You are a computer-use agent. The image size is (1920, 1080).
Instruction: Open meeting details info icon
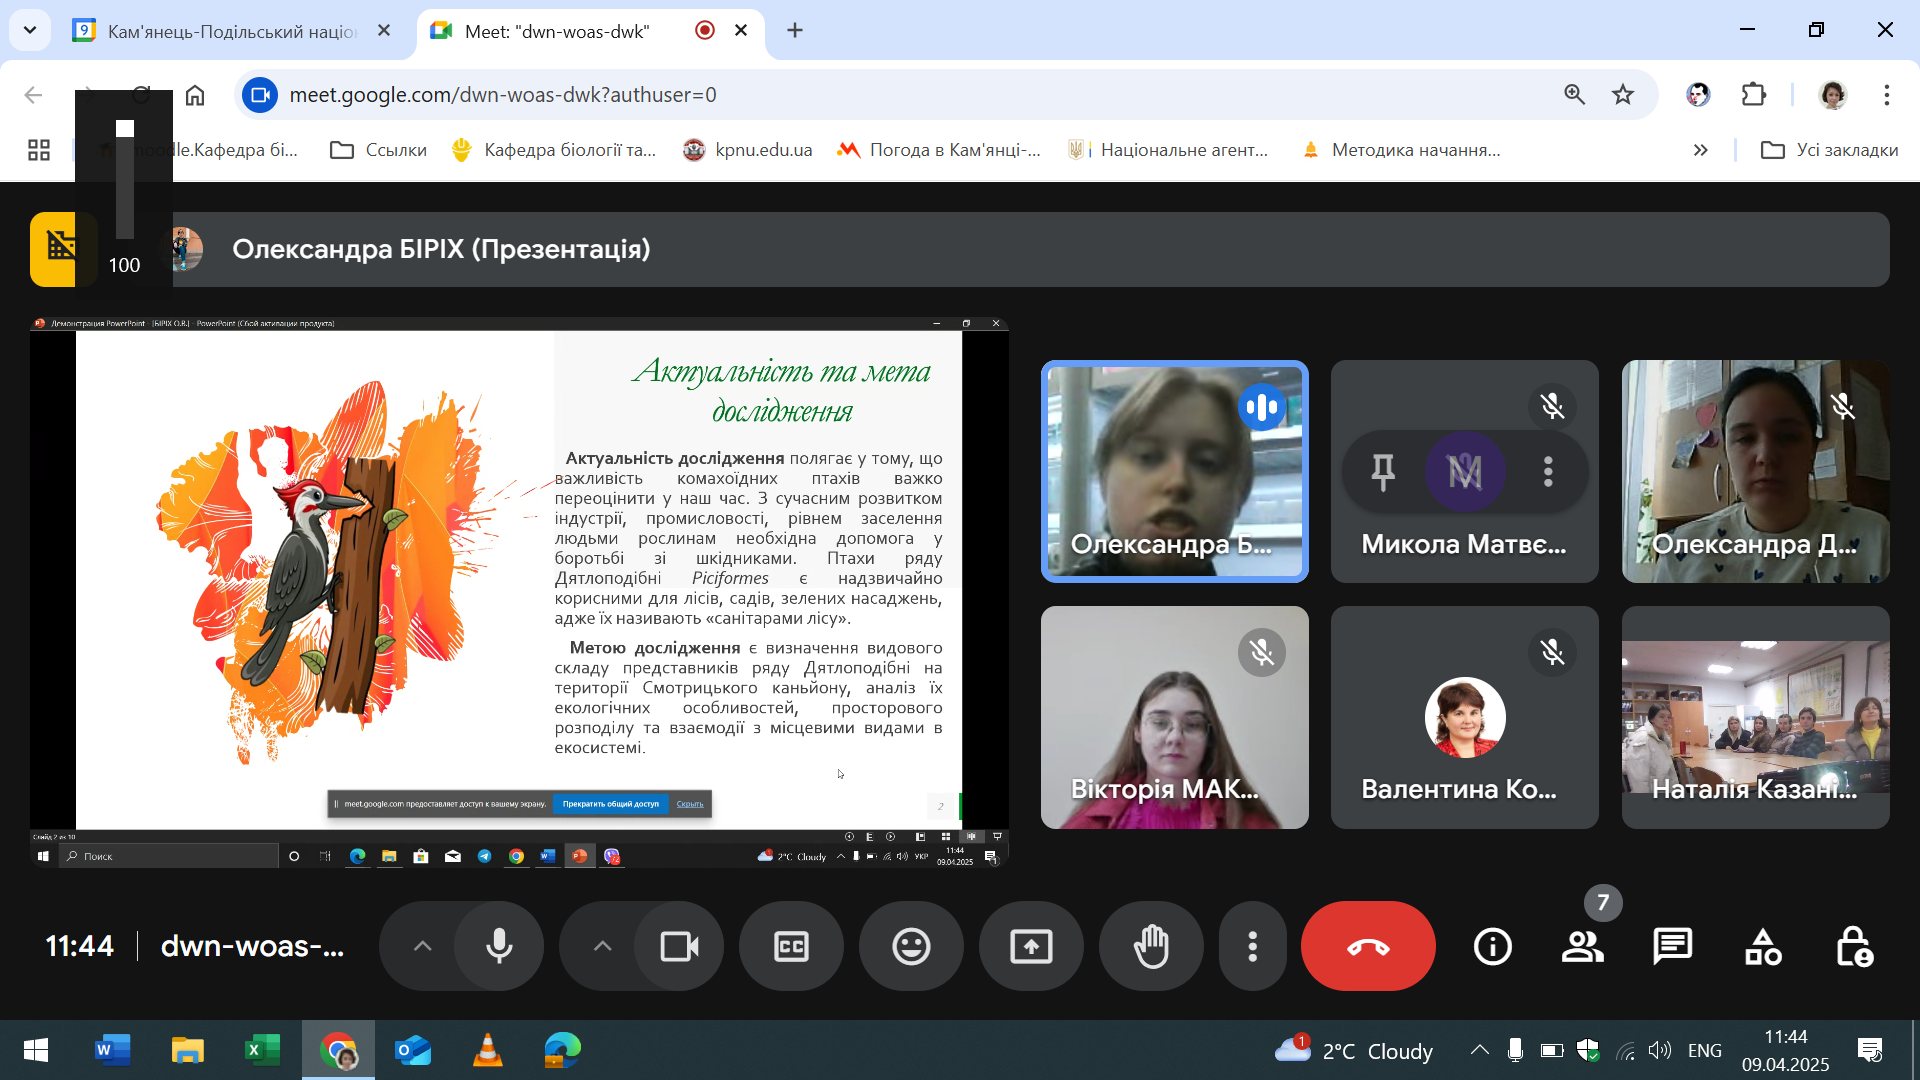[1492, 946]
